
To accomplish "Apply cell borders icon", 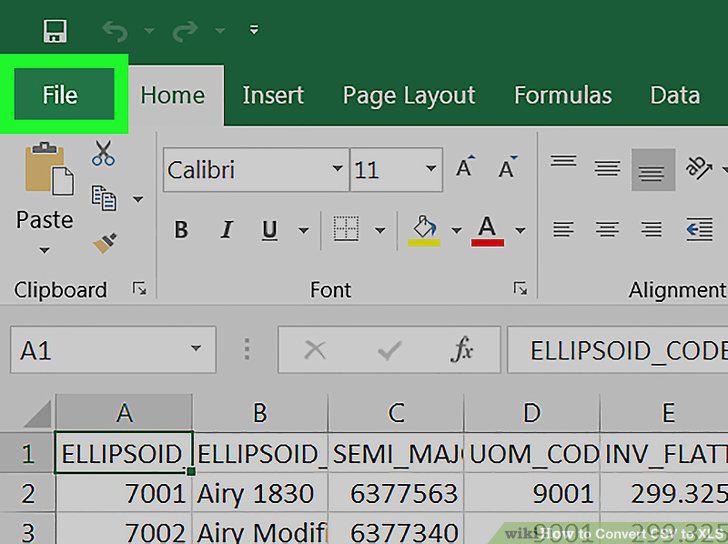I will tap(346, 229).
